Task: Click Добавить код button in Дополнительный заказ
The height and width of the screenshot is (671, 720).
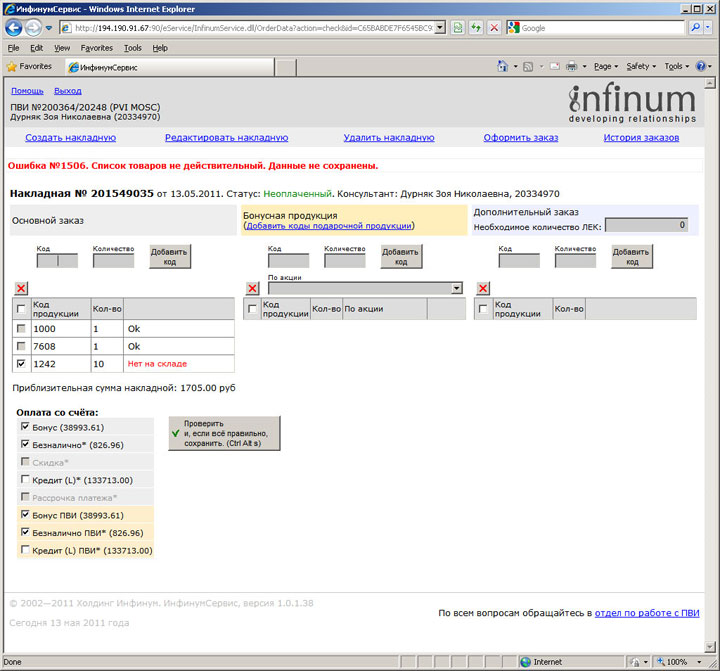Action: click(x=631, y=256)
